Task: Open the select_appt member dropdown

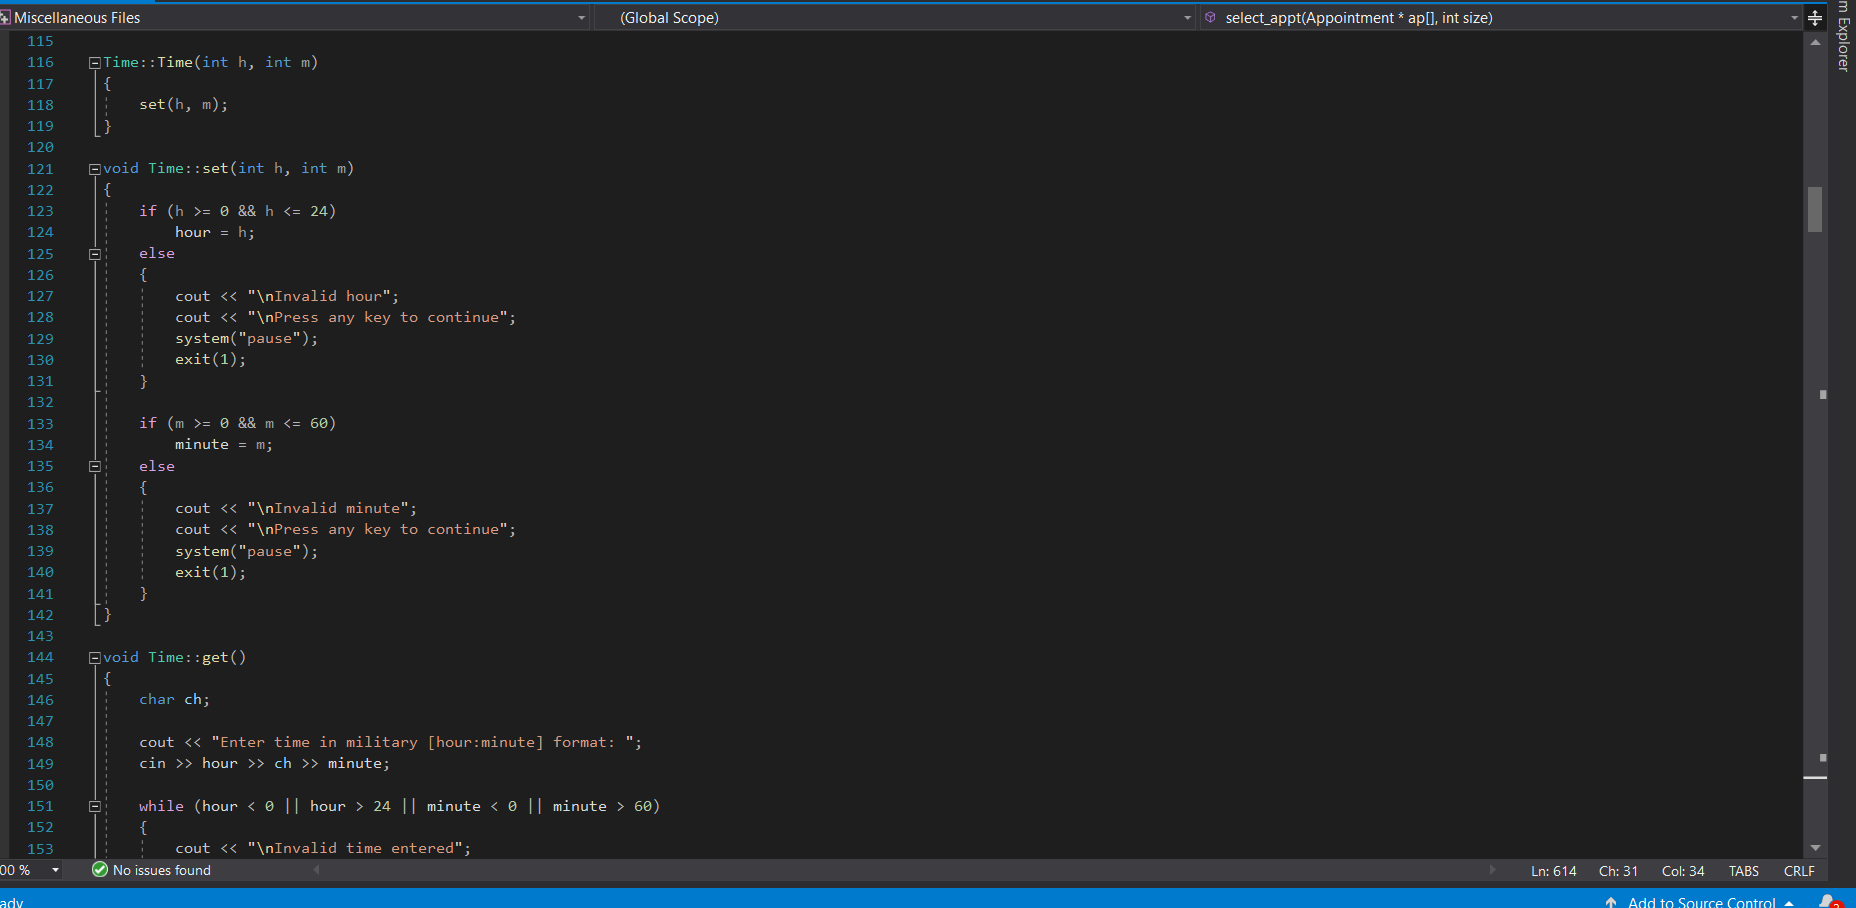Action: coord(1794,18)
